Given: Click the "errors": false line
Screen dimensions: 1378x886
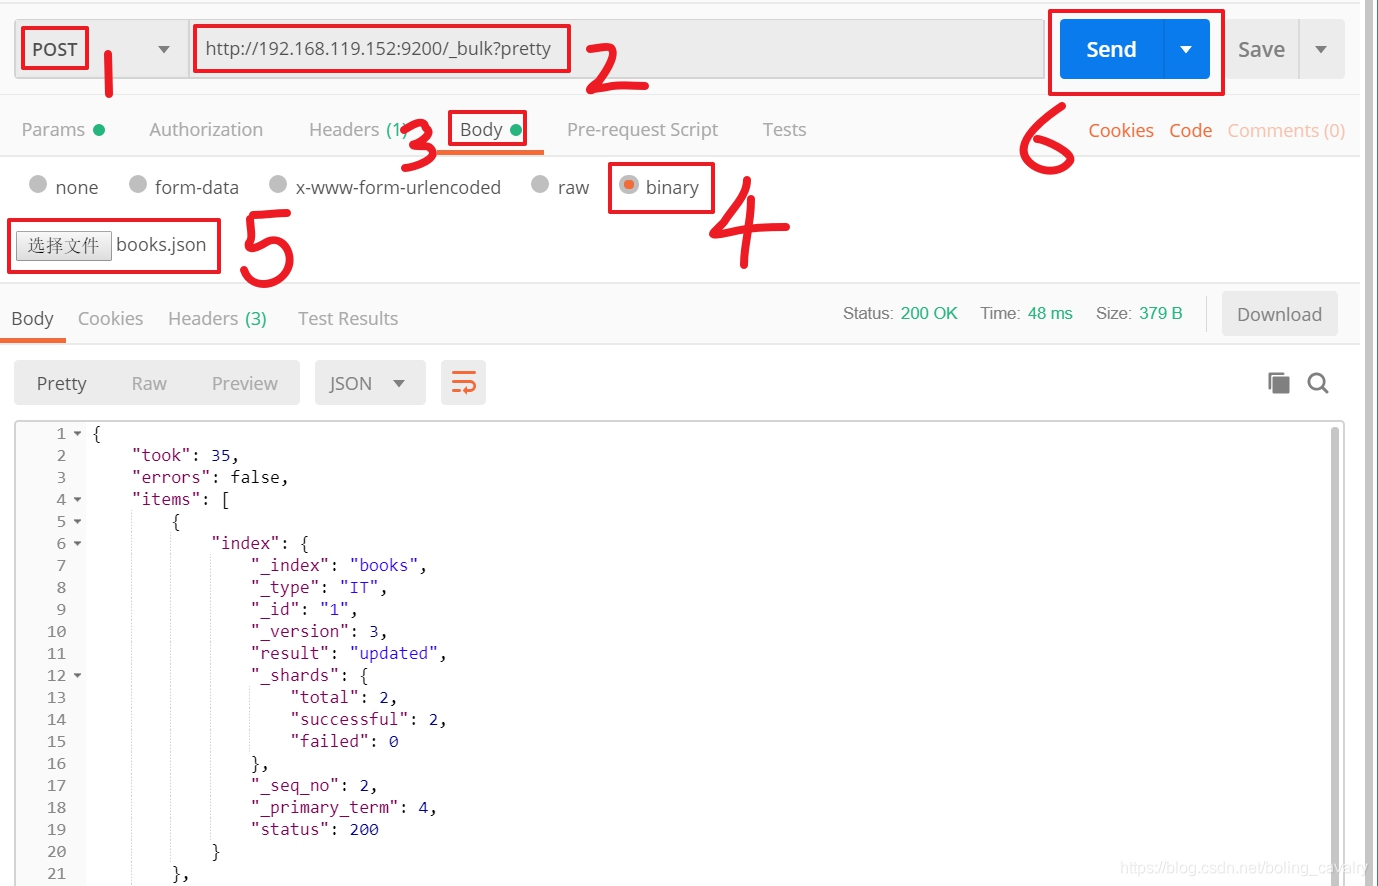Looking at the screenshot, I should (210, 478).
